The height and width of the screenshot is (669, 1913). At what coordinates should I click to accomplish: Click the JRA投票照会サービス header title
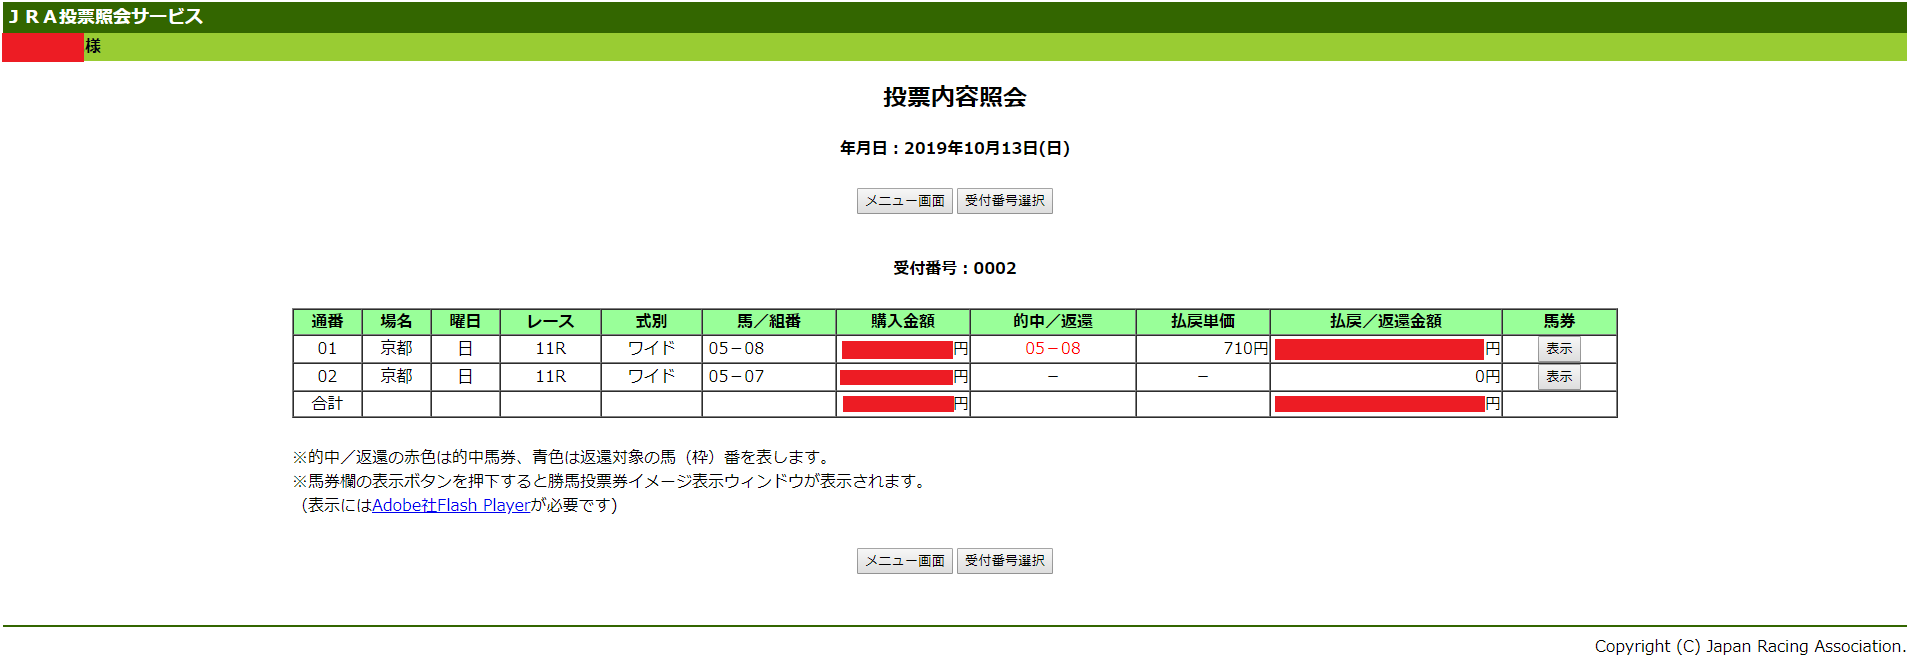(105, 16)
